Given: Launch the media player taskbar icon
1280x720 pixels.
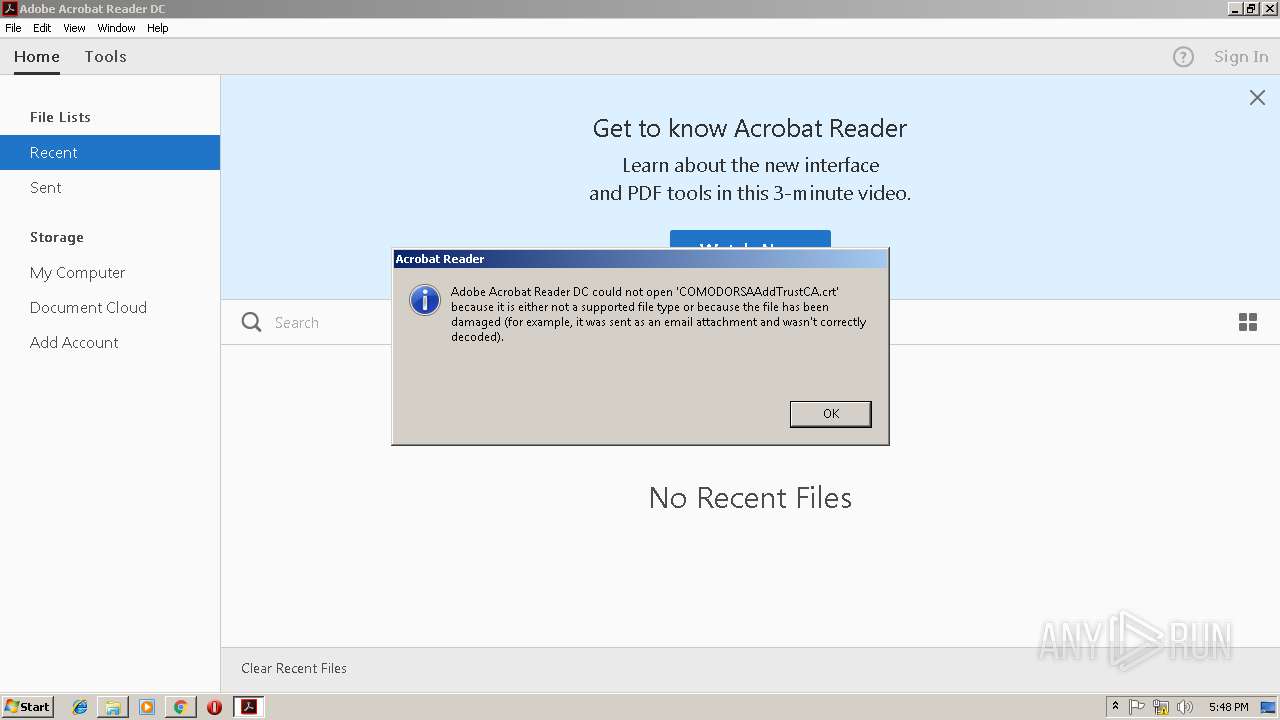Looking at the screenshot, I should click(x=147, y=707).
